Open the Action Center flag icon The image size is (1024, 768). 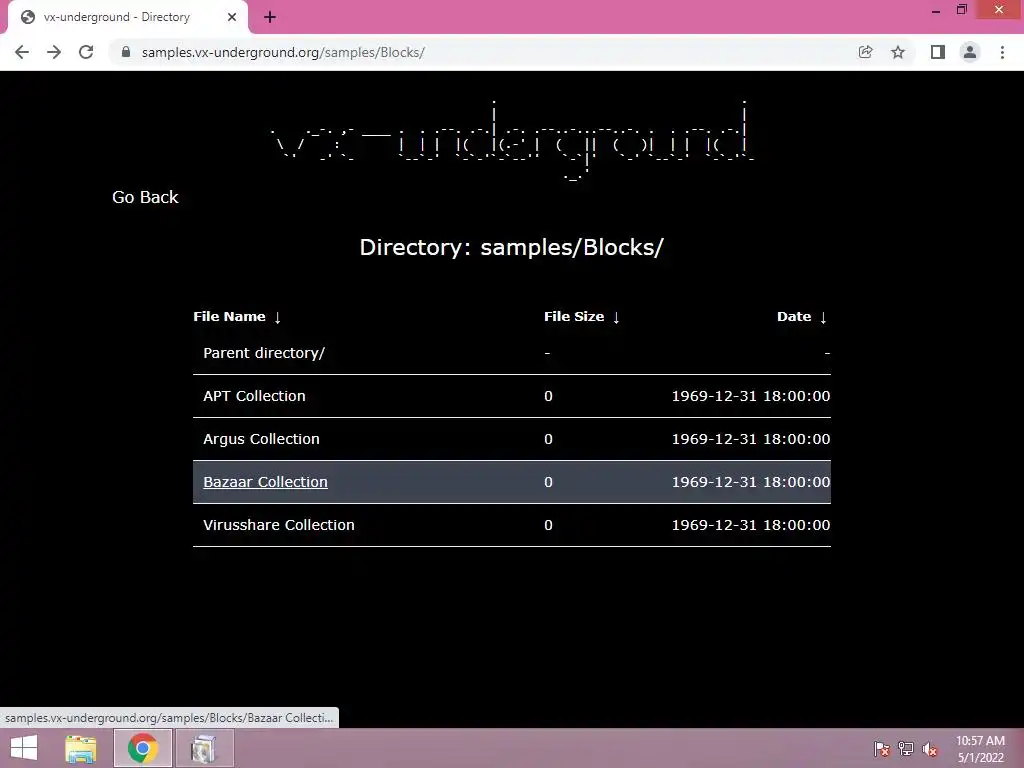tap(881, 748)
